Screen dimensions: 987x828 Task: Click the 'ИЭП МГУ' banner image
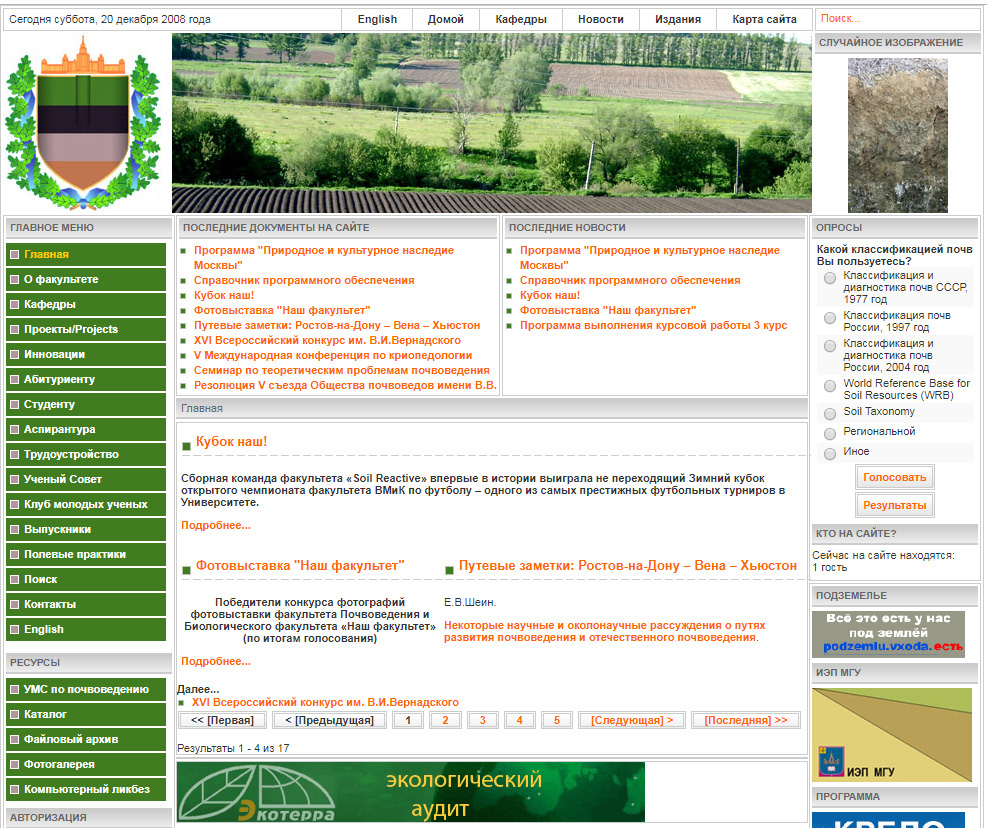point(892,735)
